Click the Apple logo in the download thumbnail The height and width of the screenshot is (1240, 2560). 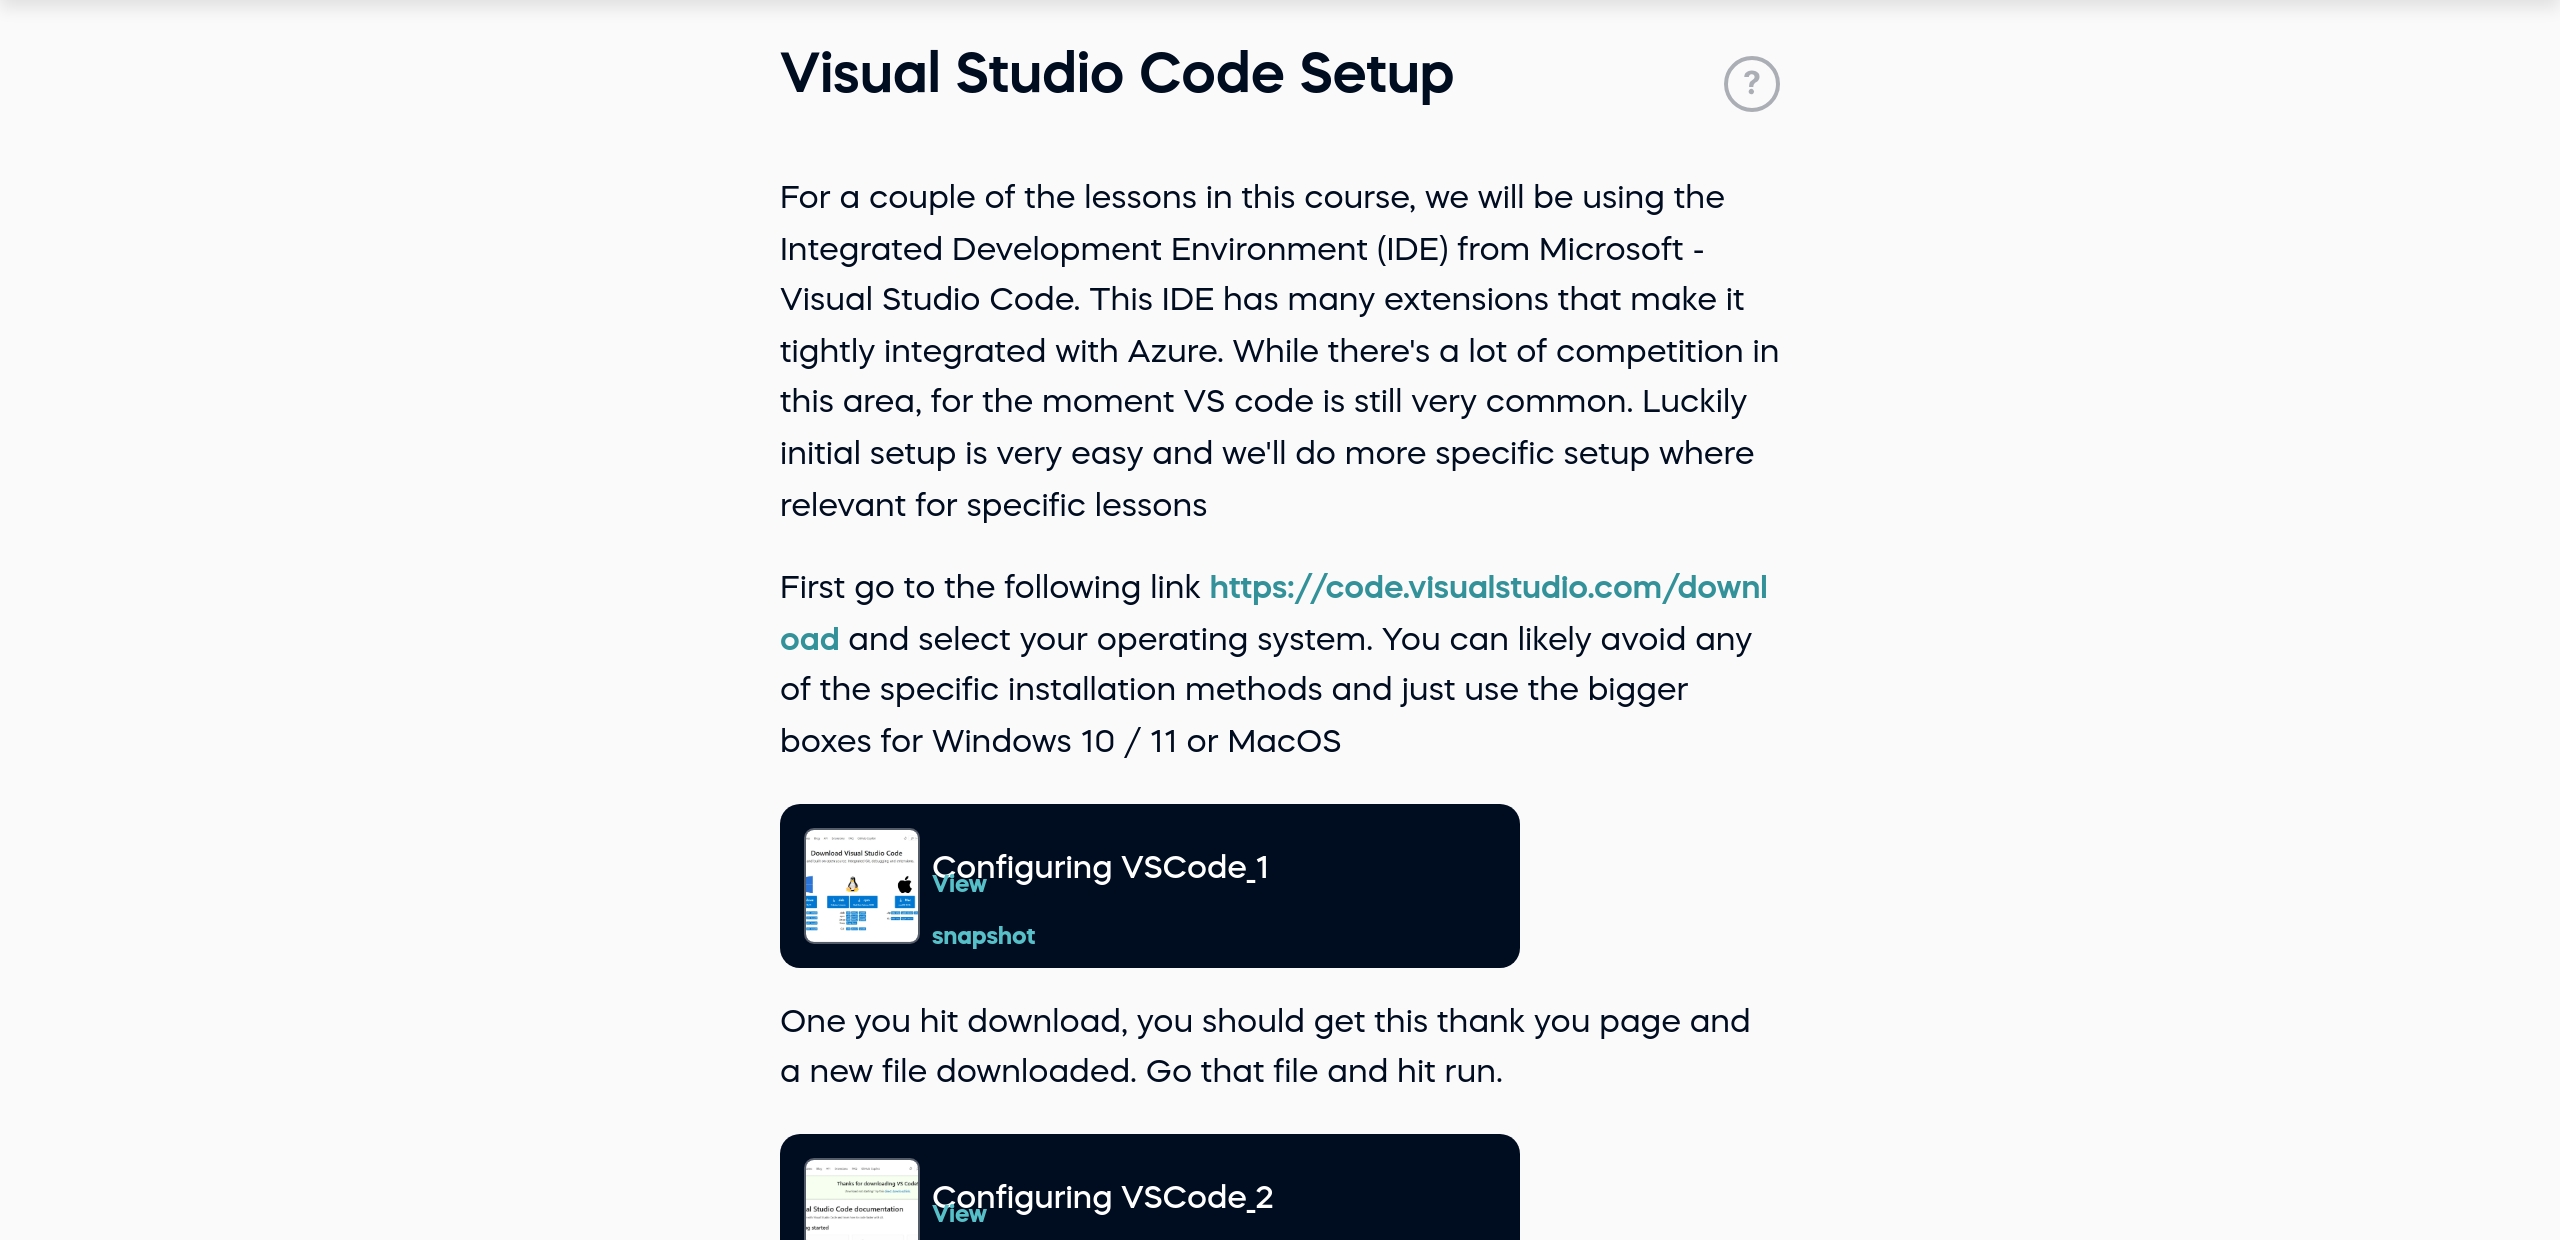(x=905, y=884)
